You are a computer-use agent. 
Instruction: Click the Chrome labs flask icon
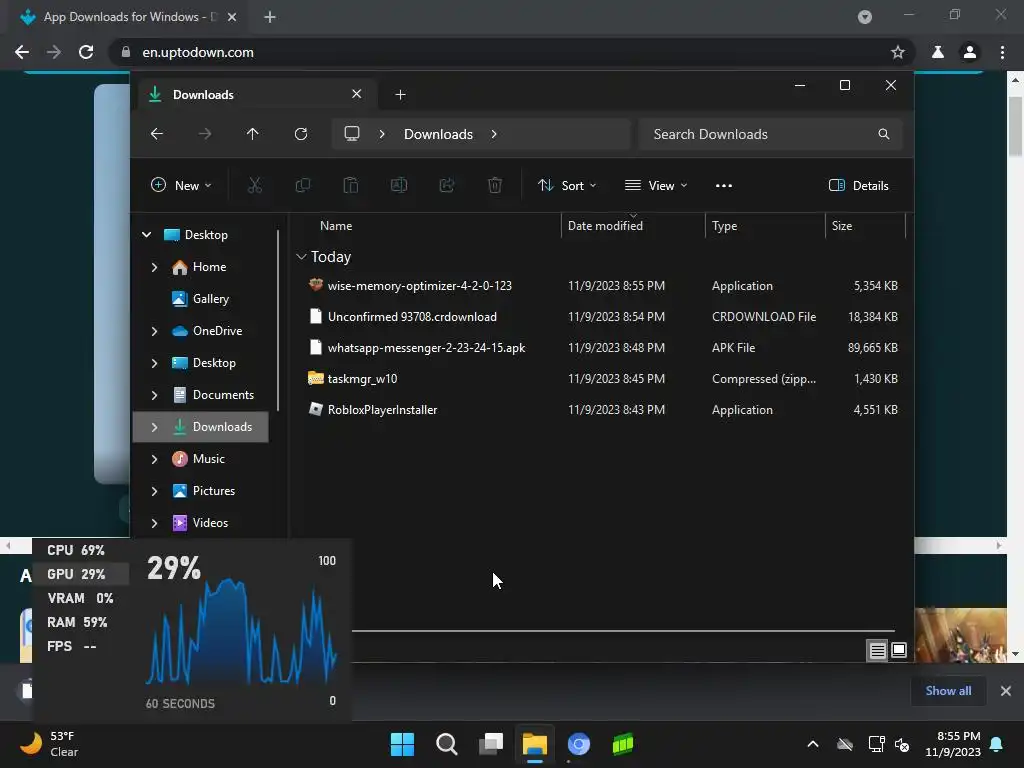click(x=938, y=52)
